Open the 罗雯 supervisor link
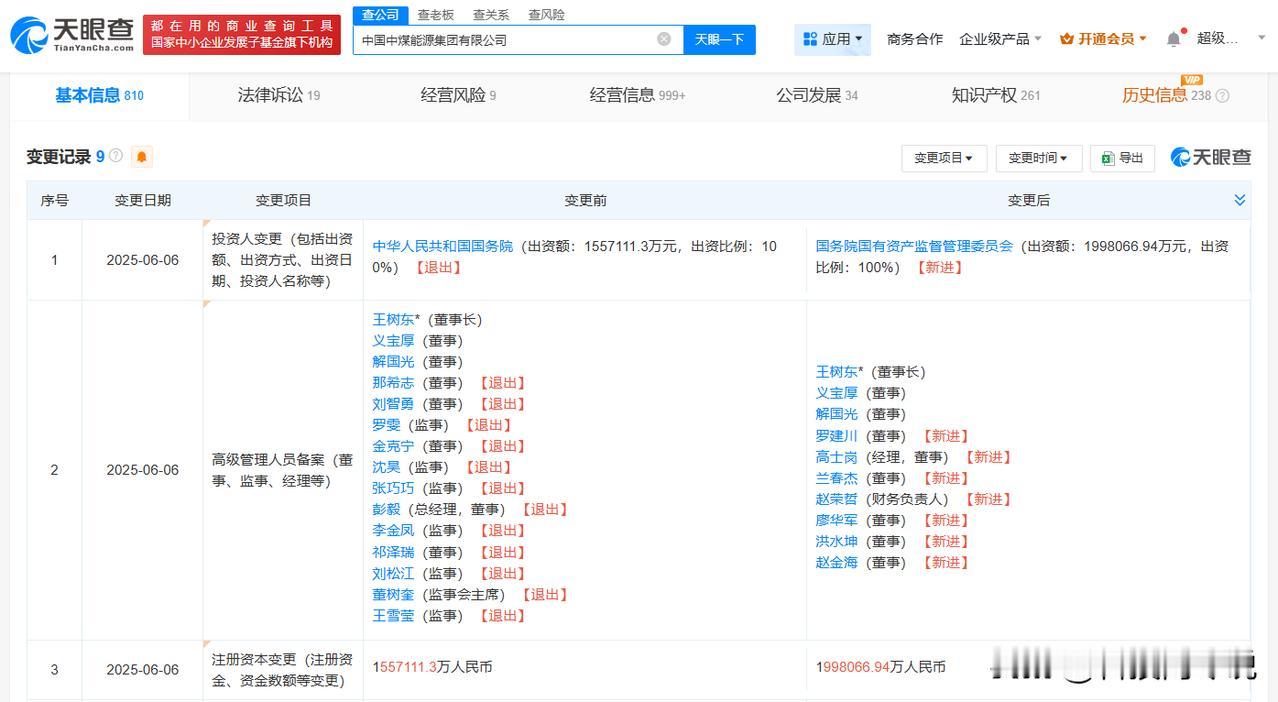Image resolution: width=1278 pixels, height=702 pixels. click(386, 425)
